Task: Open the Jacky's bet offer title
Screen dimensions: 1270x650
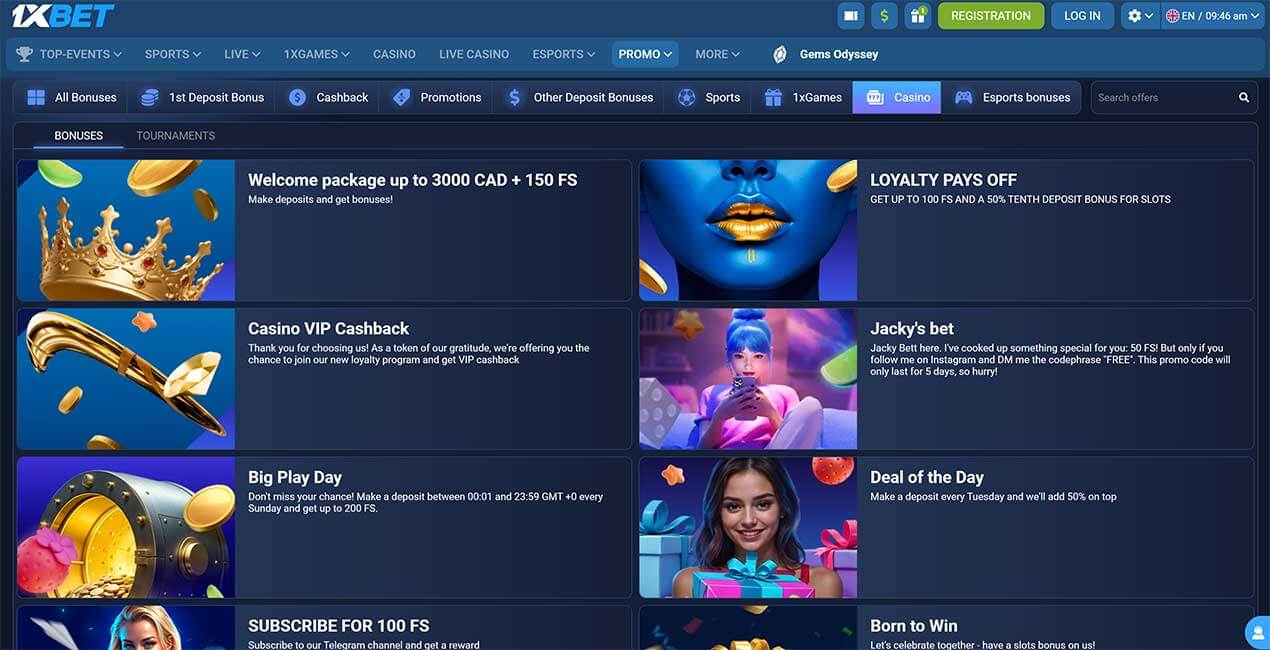Action: coord(912,328)
